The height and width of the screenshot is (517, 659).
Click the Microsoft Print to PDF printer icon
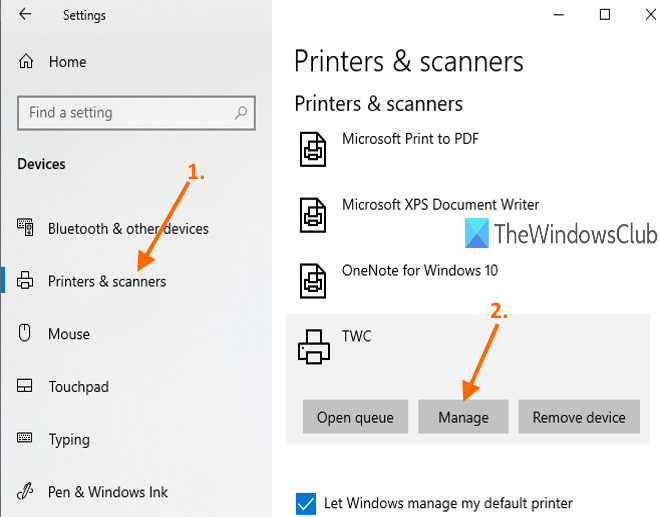pos(313,149)
